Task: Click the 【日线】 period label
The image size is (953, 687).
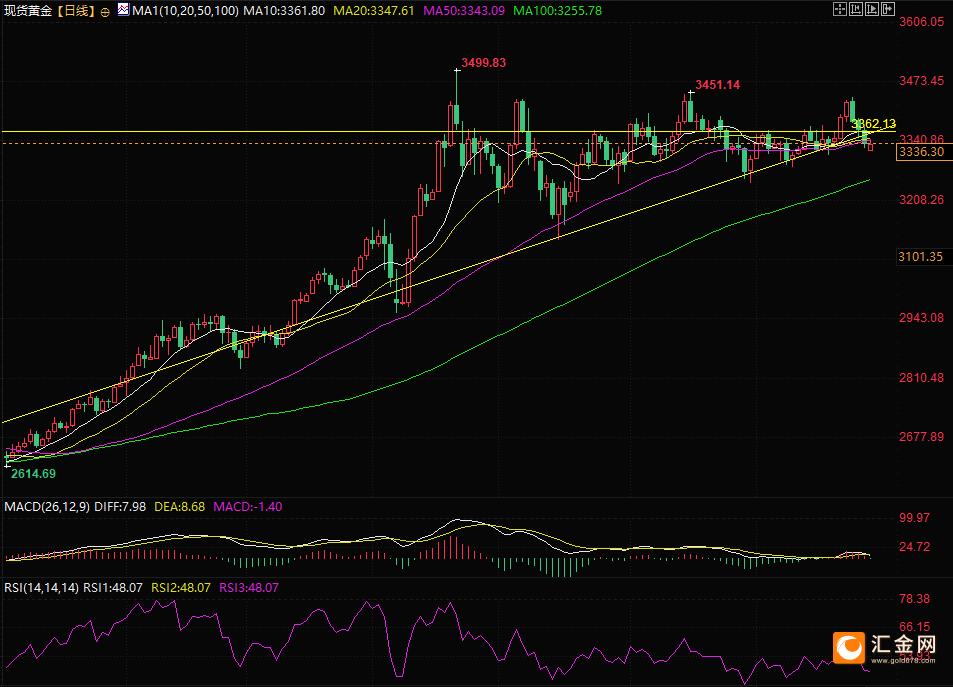Action: tap(76, 10)
